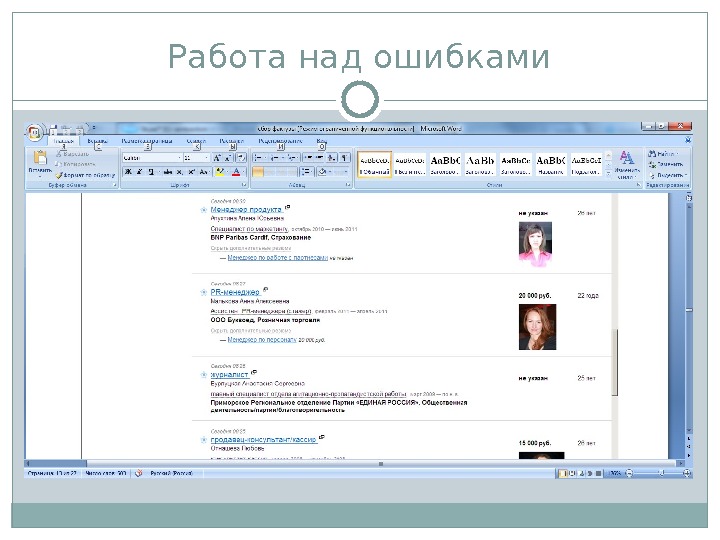Click the Clear Formatting button

point(242,158)
